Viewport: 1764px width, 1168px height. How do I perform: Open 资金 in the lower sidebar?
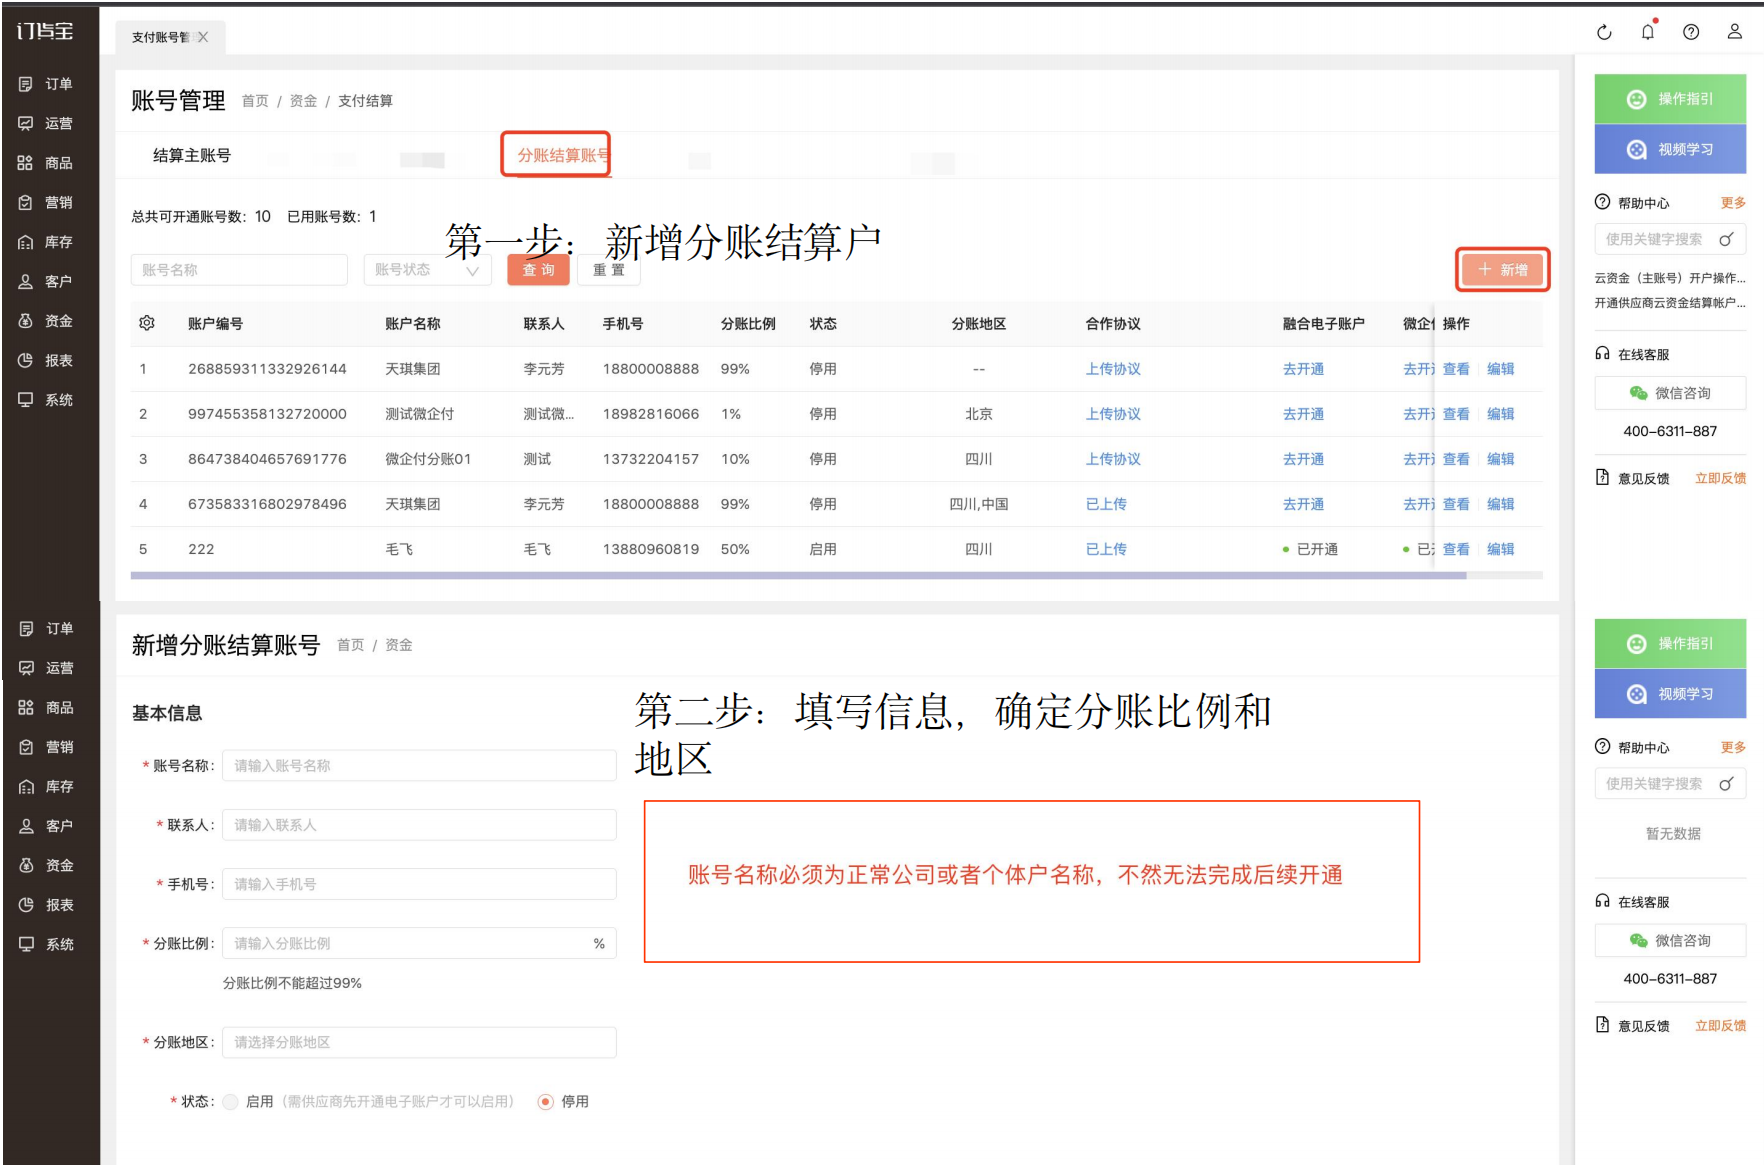(46, 866)
